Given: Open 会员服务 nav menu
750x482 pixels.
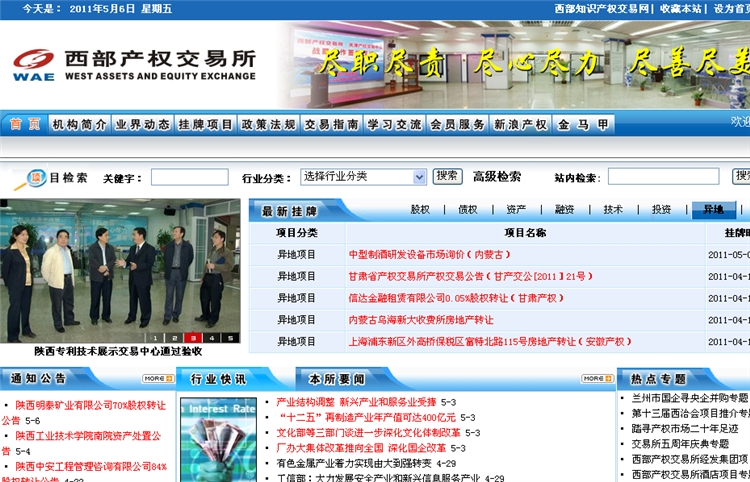Looking at the screenshot, I should [x=458, y=124].
